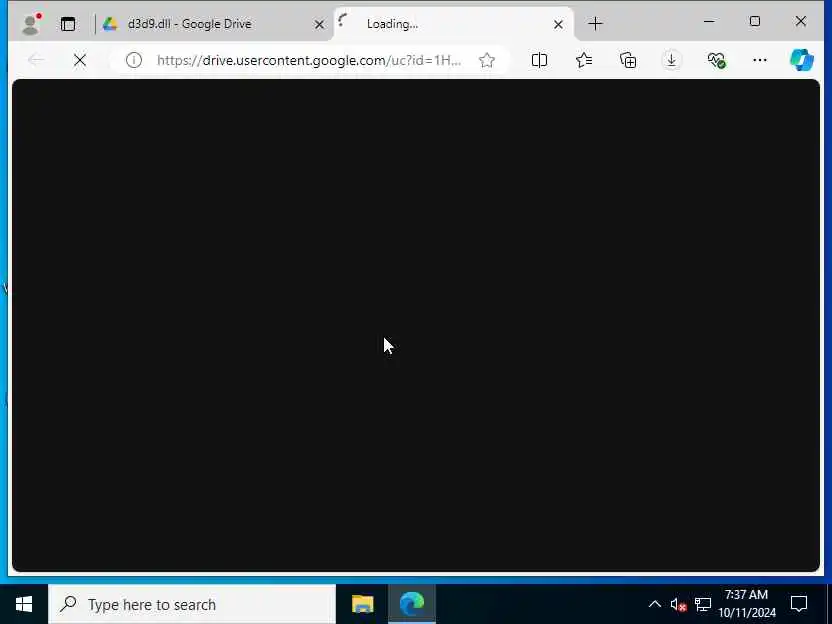Stop loading the page

point(80,60)
